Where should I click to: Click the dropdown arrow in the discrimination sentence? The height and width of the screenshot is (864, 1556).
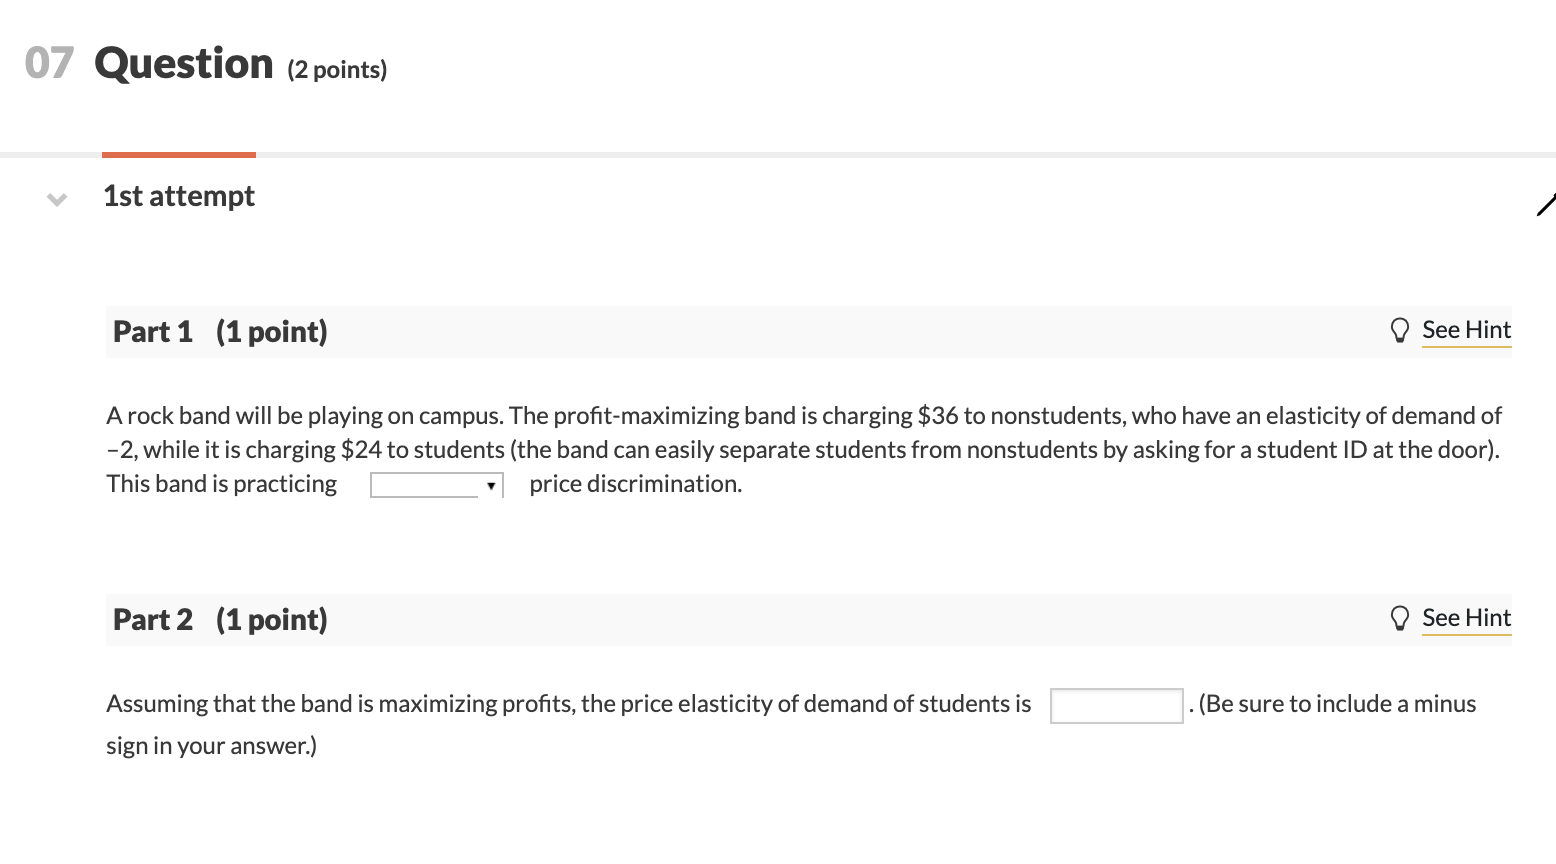(x=491, y=484)
